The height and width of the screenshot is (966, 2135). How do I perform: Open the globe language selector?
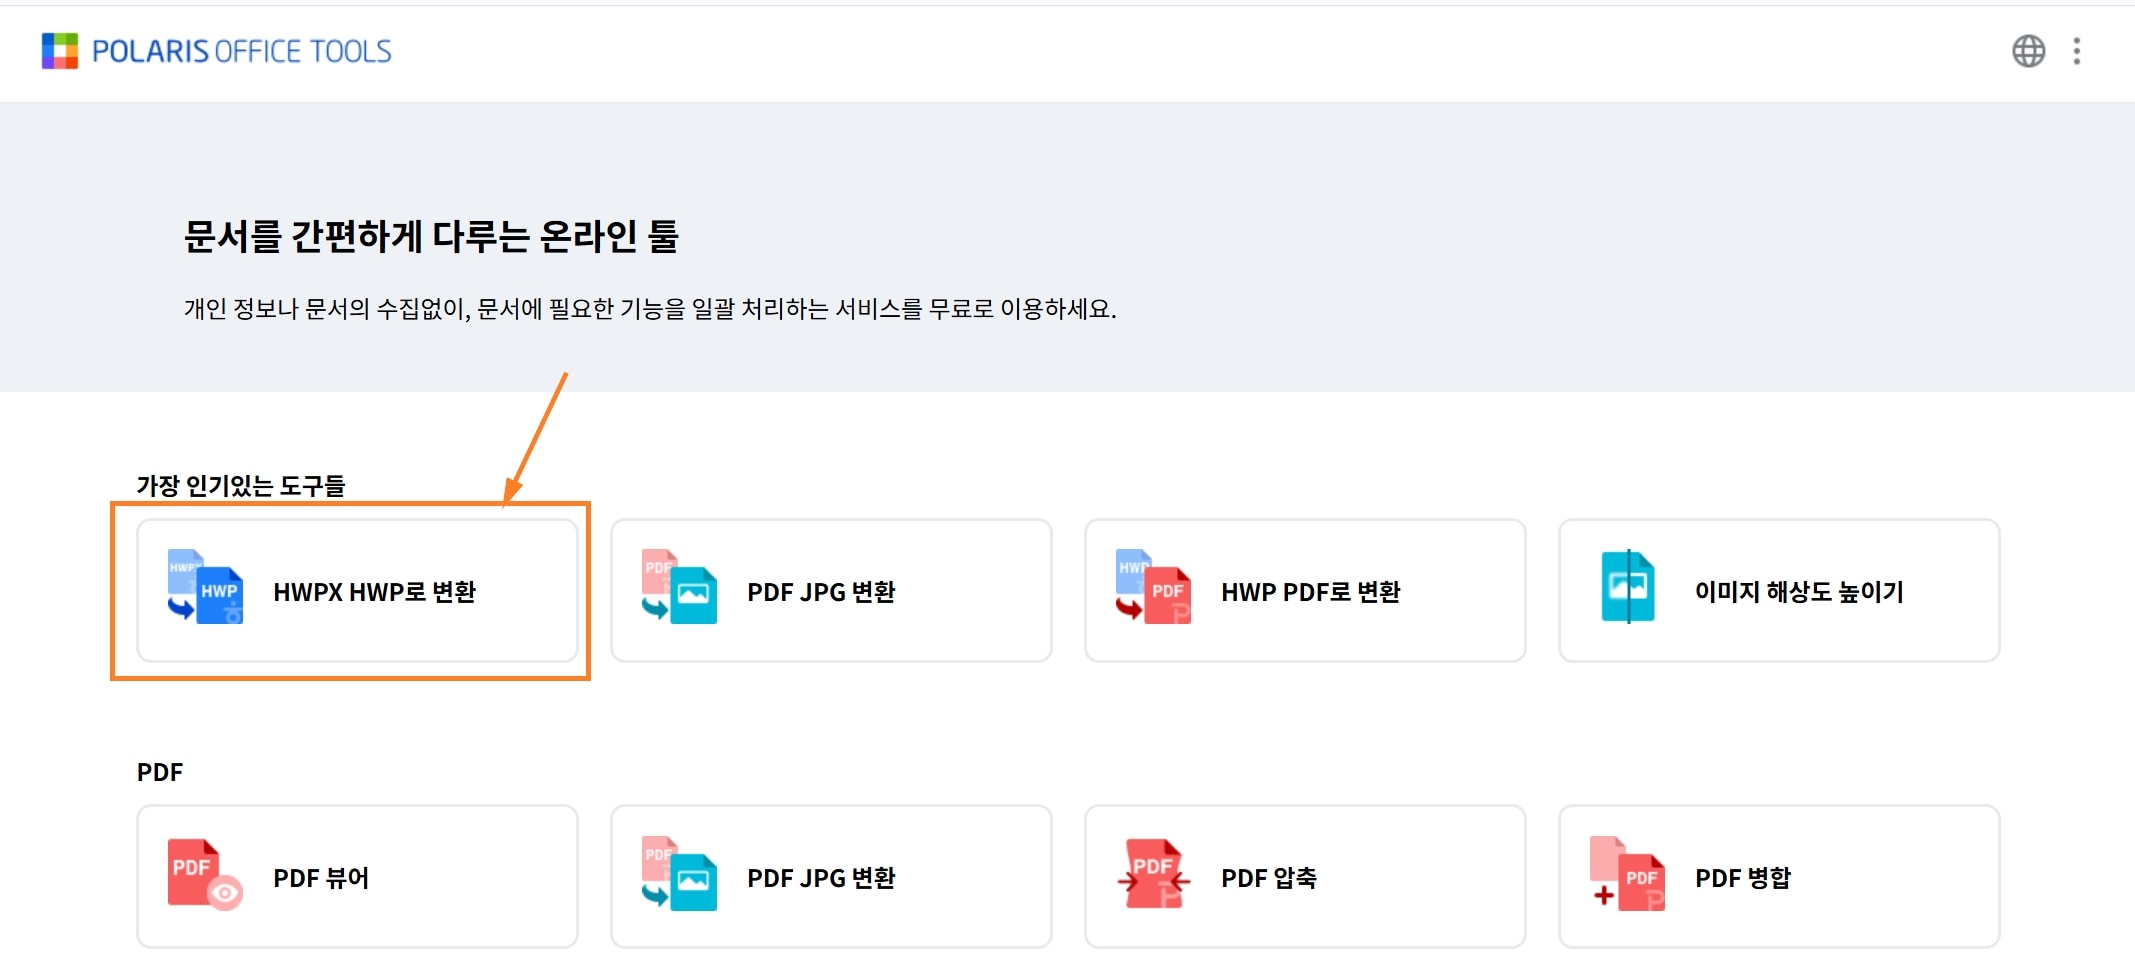click(2028, 51)
